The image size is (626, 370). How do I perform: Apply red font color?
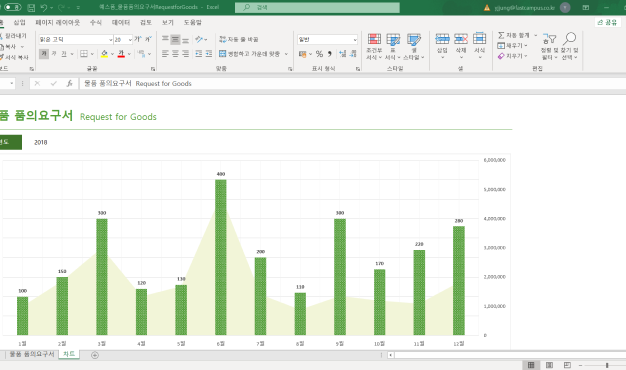[121, 53]
